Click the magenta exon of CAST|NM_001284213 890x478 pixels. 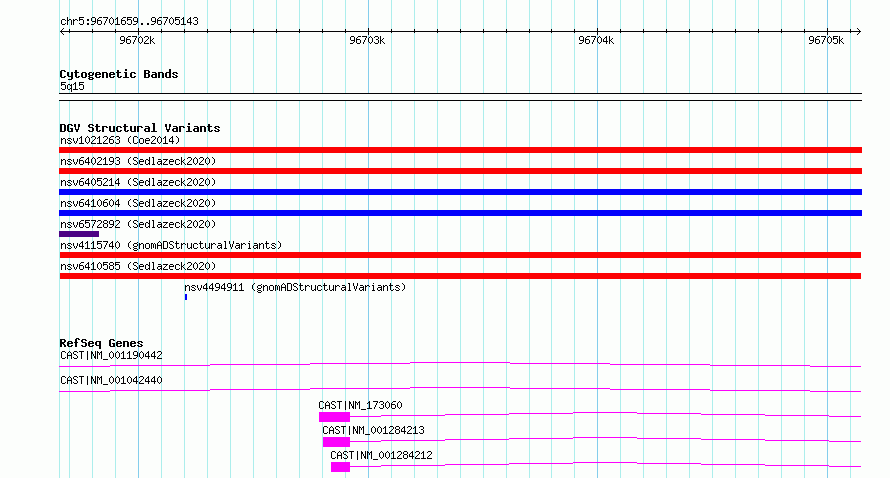(x=336, y=442)
